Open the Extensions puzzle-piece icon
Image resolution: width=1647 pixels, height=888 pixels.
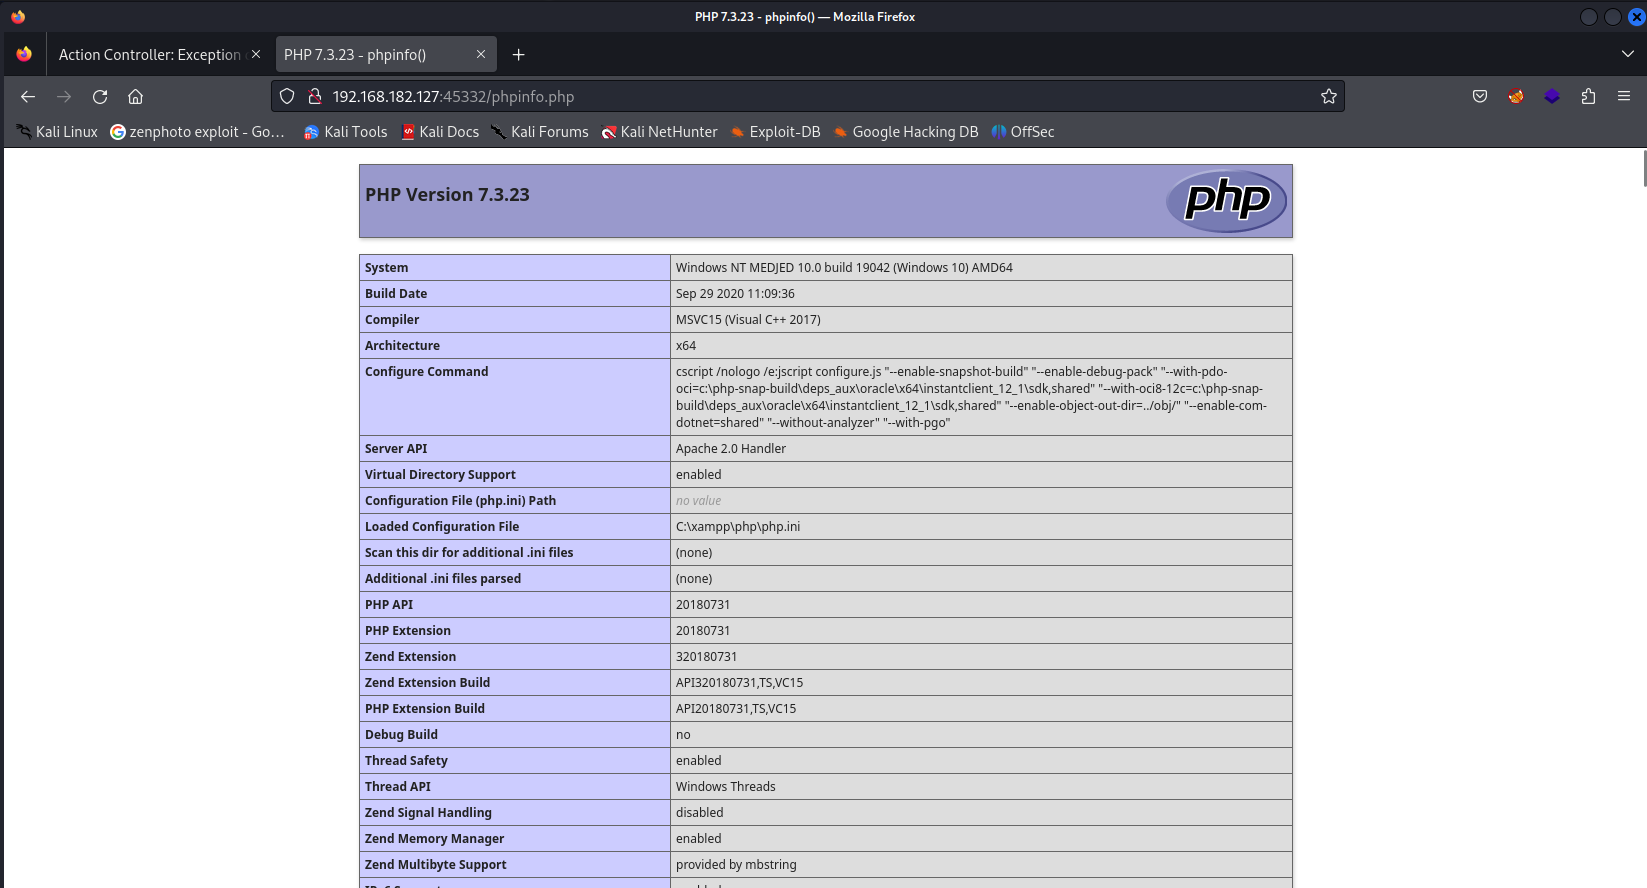coord(1588,97)
